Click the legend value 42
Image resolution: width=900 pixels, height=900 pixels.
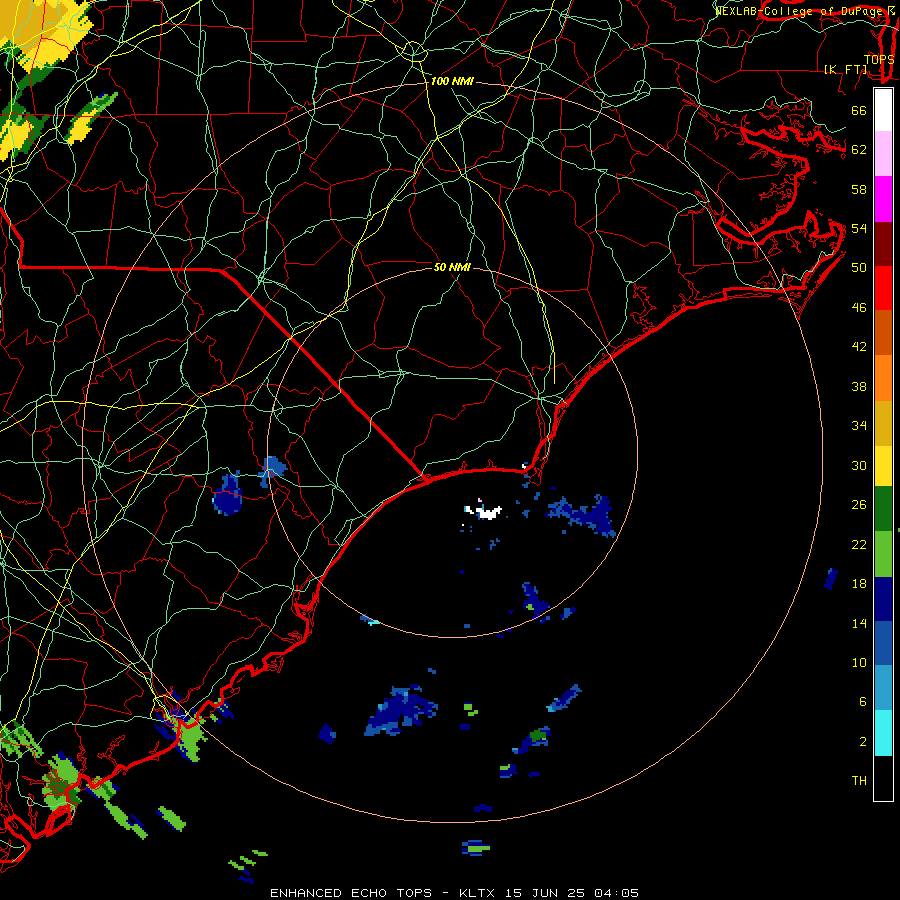click(859, 347)
